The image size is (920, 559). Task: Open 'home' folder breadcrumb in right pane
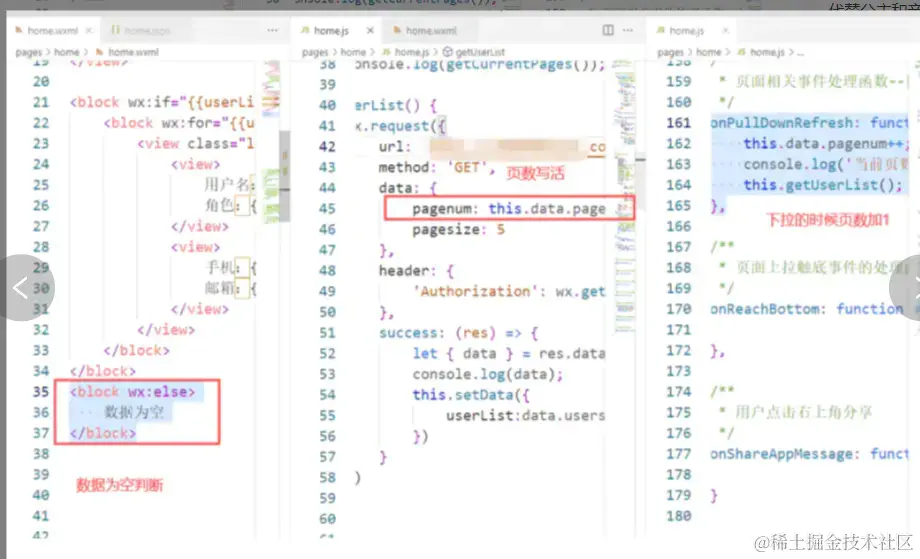pyautogui.click(x=708, y=52)
